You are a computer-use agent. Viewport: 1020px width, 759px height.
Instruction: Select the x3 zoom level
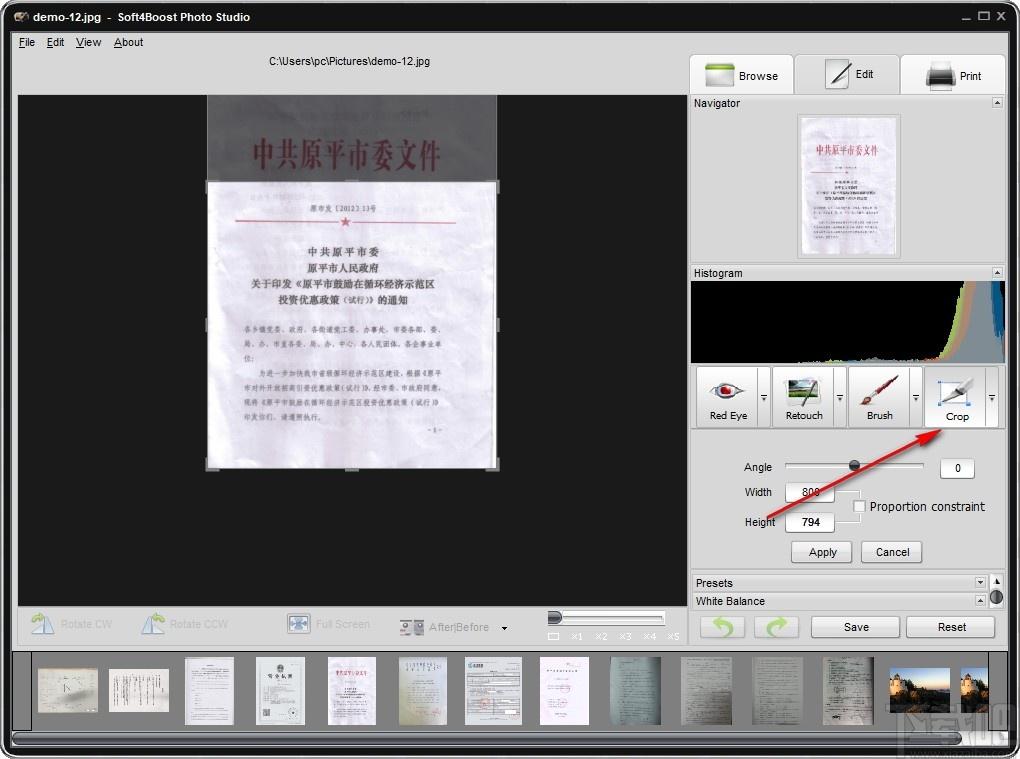point(625,636)
